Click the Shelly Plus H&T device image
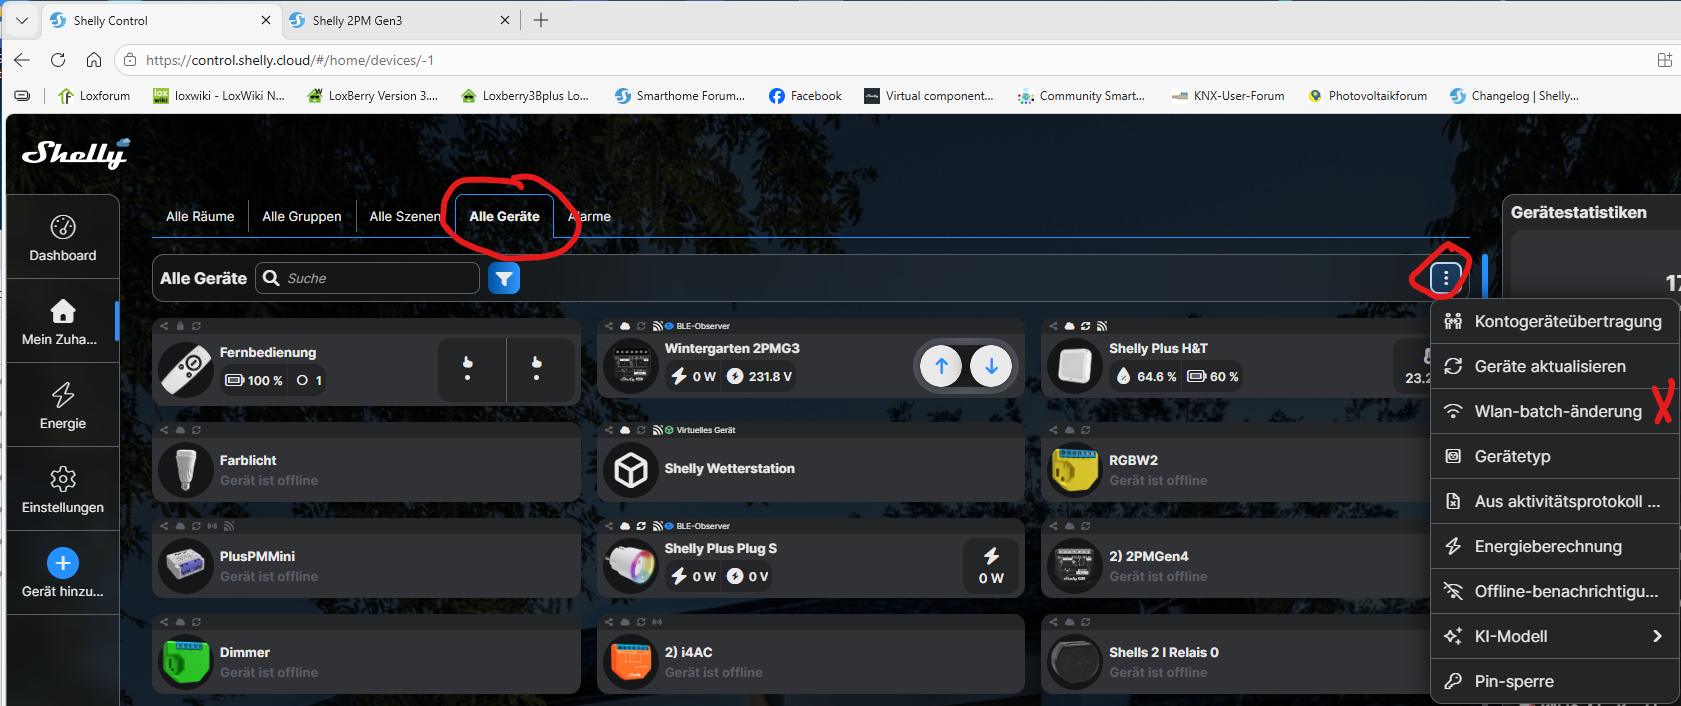Screen dimensions: 1681x706 pyautogui.click(x=1075, y=366)
